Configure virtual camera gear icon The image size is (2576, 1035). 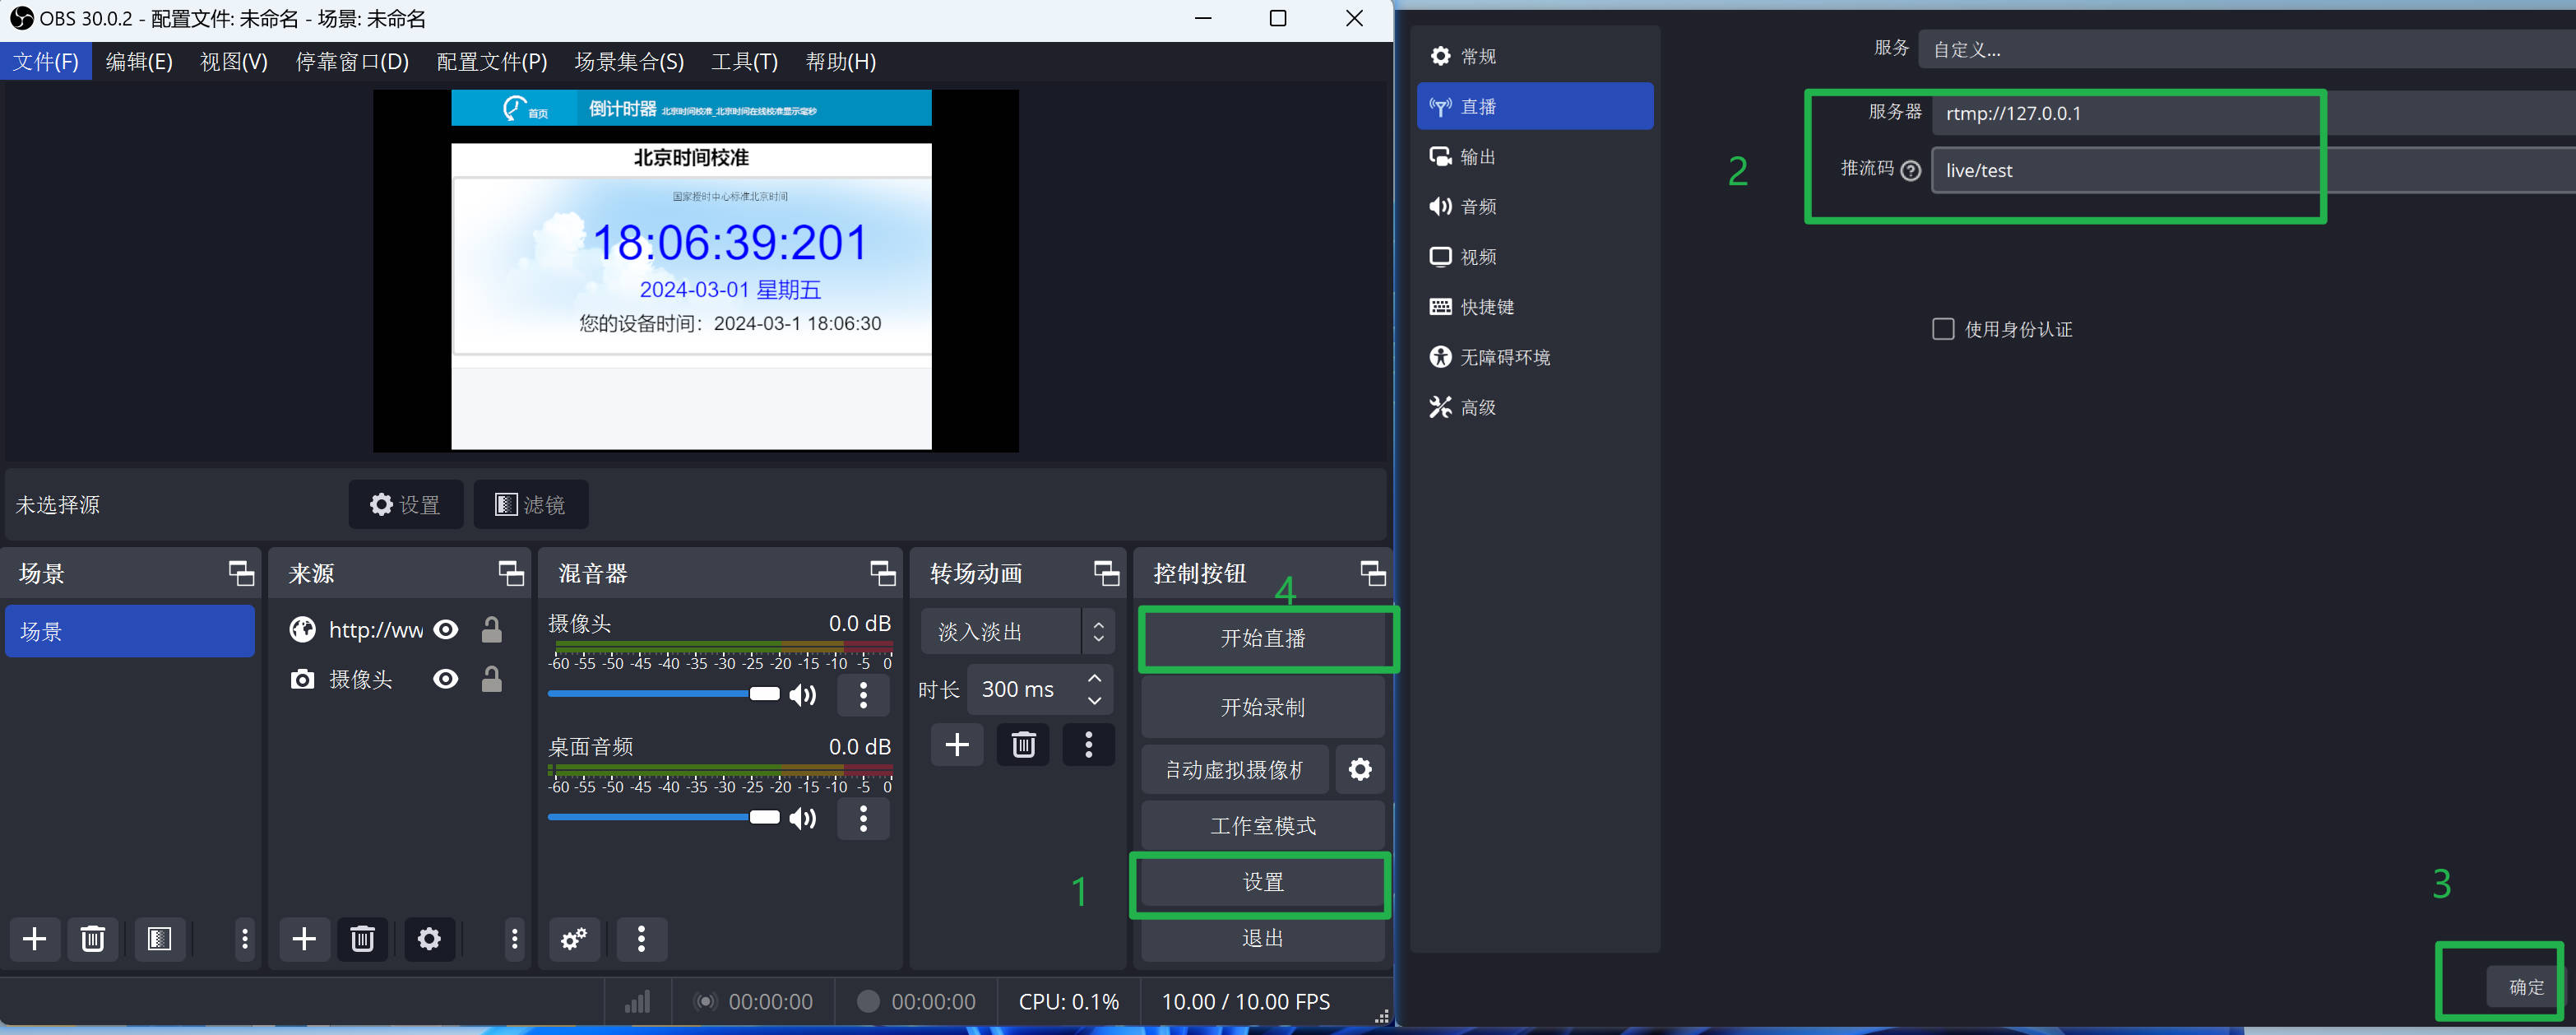[1360, 769]
